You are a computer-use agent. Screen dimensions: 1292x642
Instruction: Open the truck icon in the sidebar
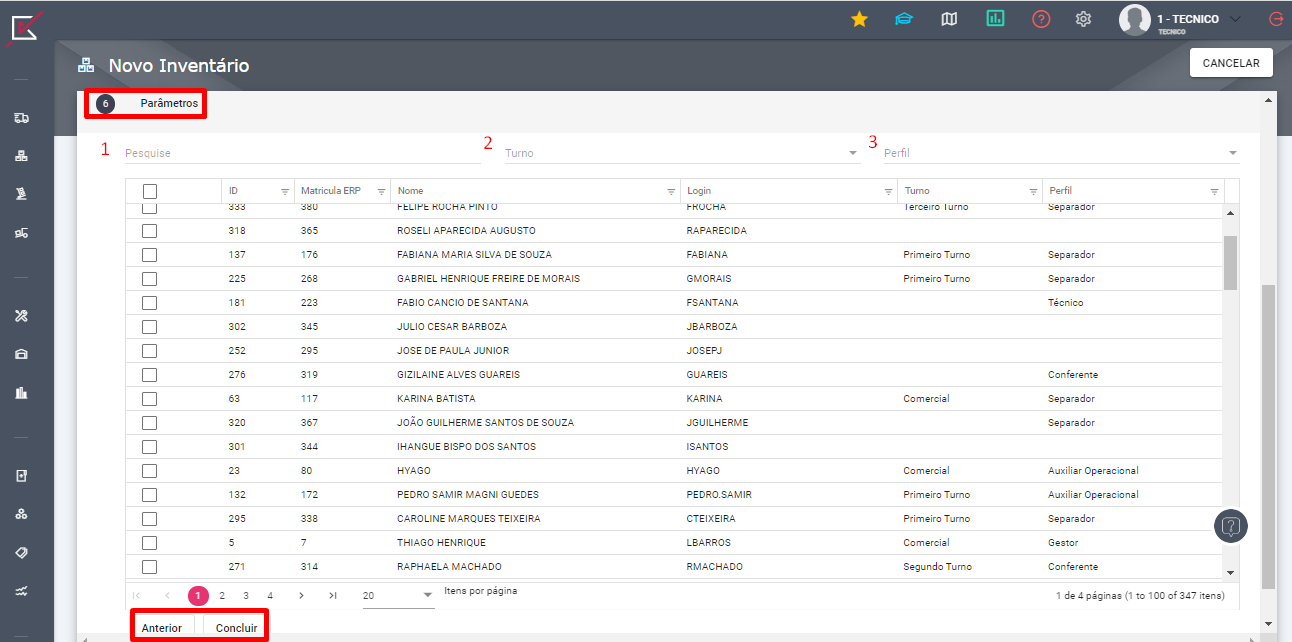pyautogui.click(x=21, y=118)
